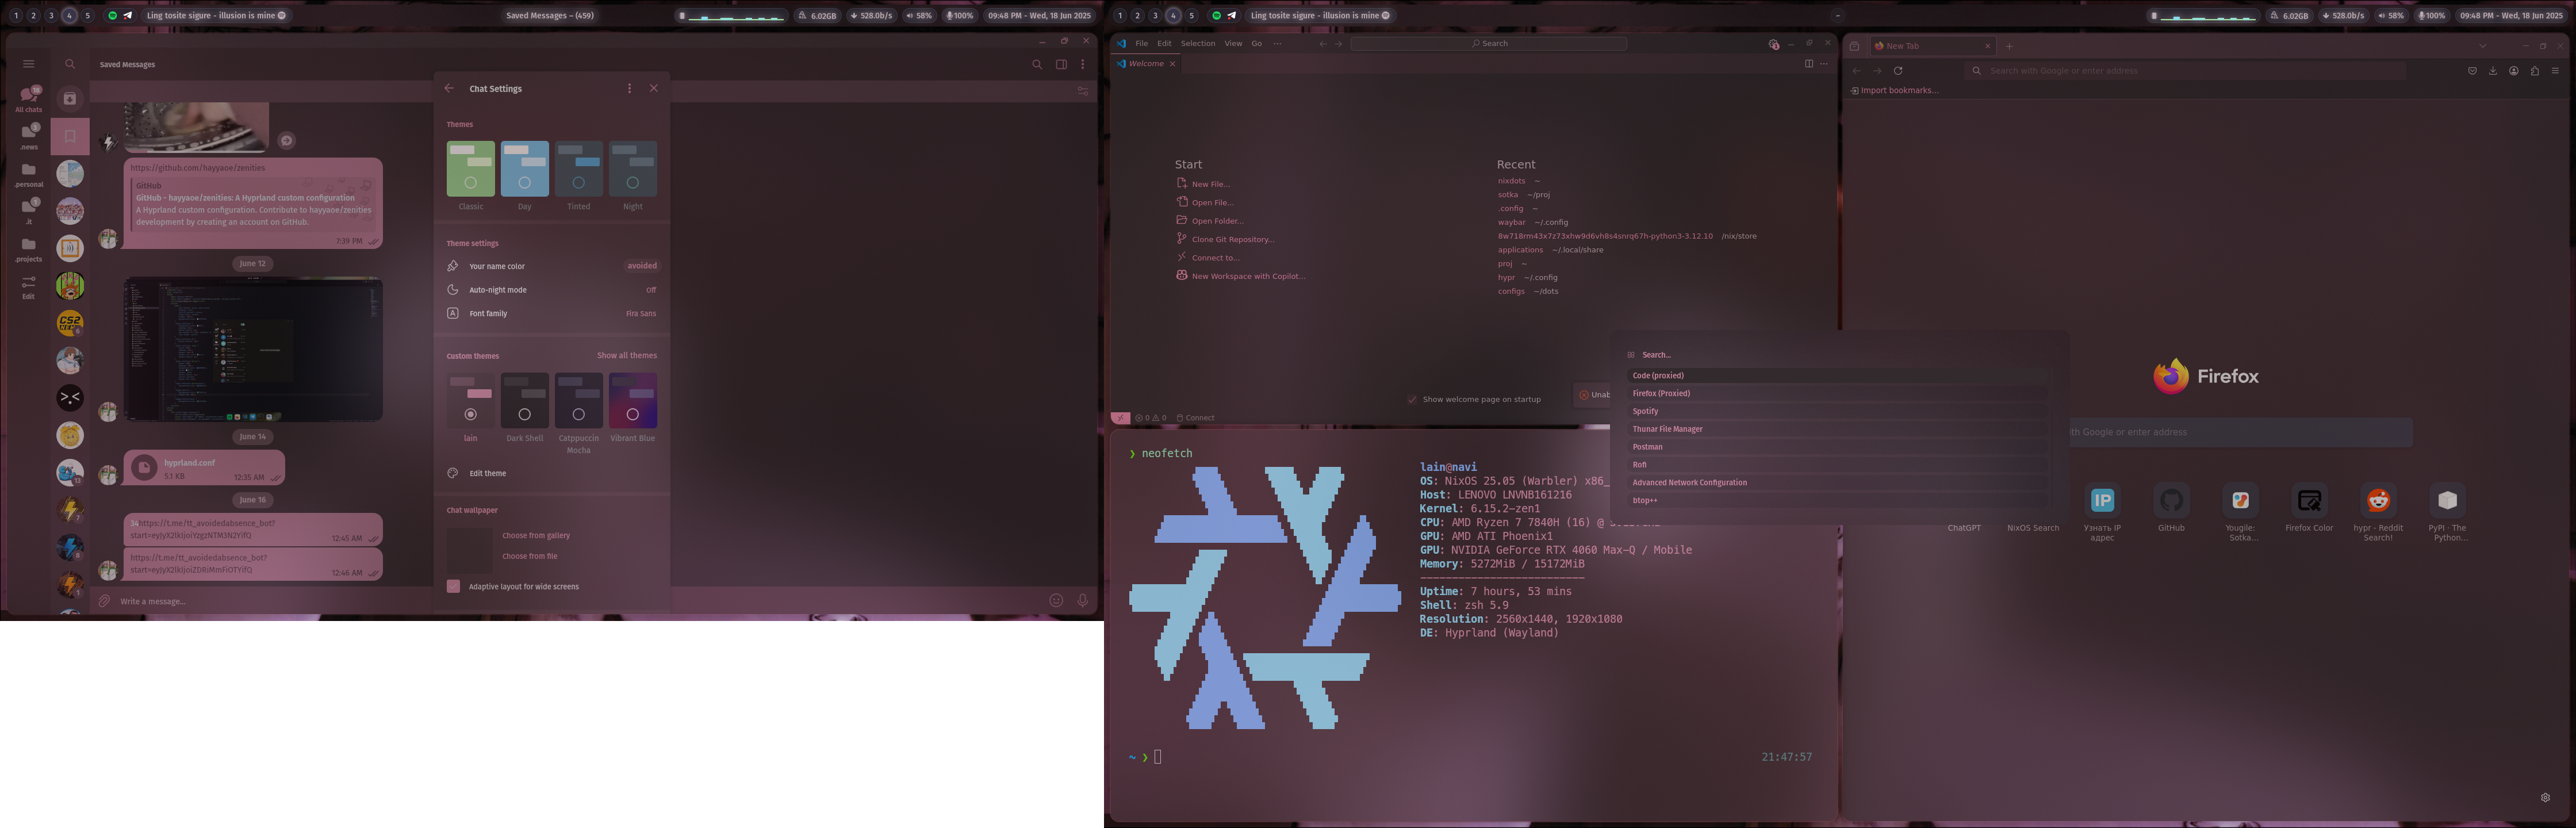Open the Chat Settings three-dot menu
2576x828 pixels.
coord(629,88)
